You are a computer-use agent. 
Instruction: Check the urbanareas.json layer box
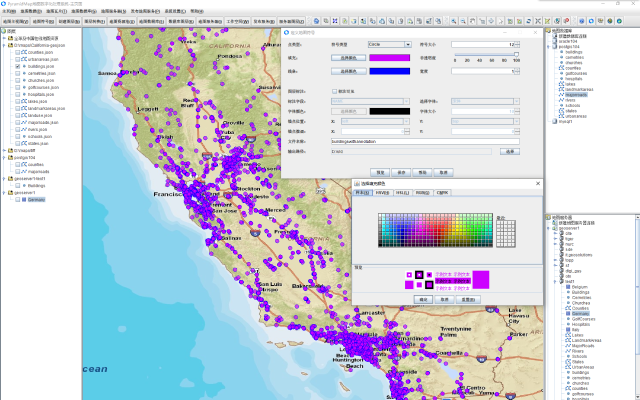coord(18,59)
